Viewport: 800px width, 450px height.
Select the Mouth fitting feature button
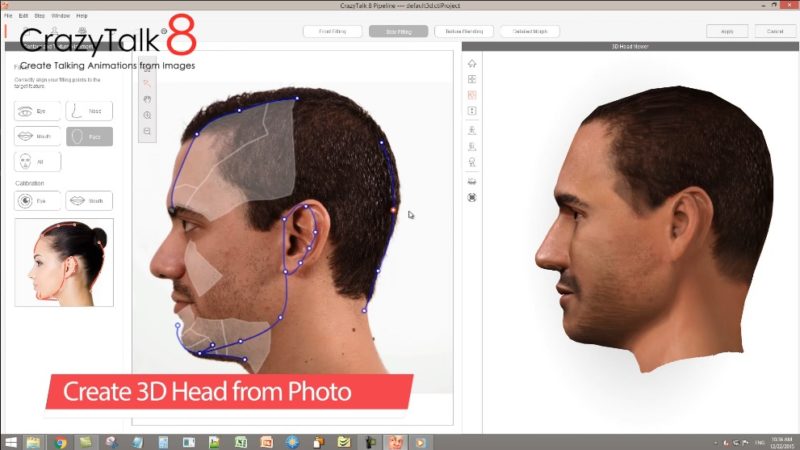pos(37,136)
